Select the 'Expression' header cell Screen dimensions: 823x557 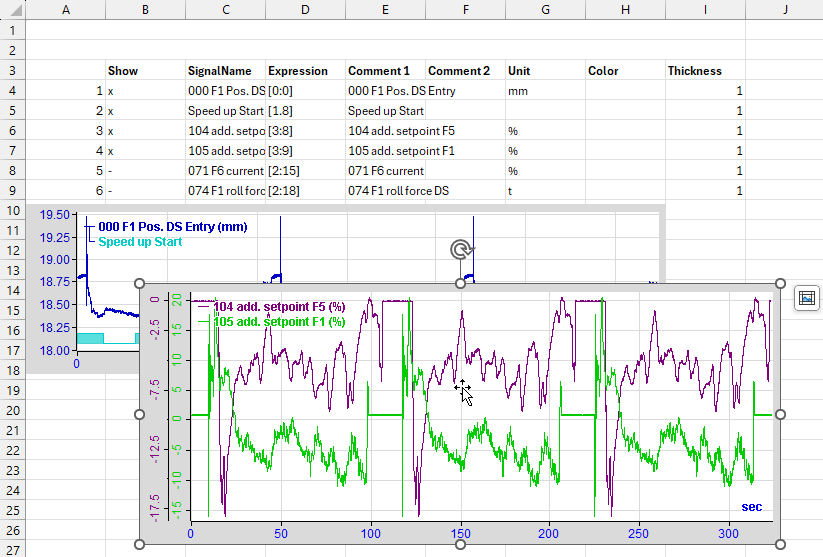click(x=305, y=71)
